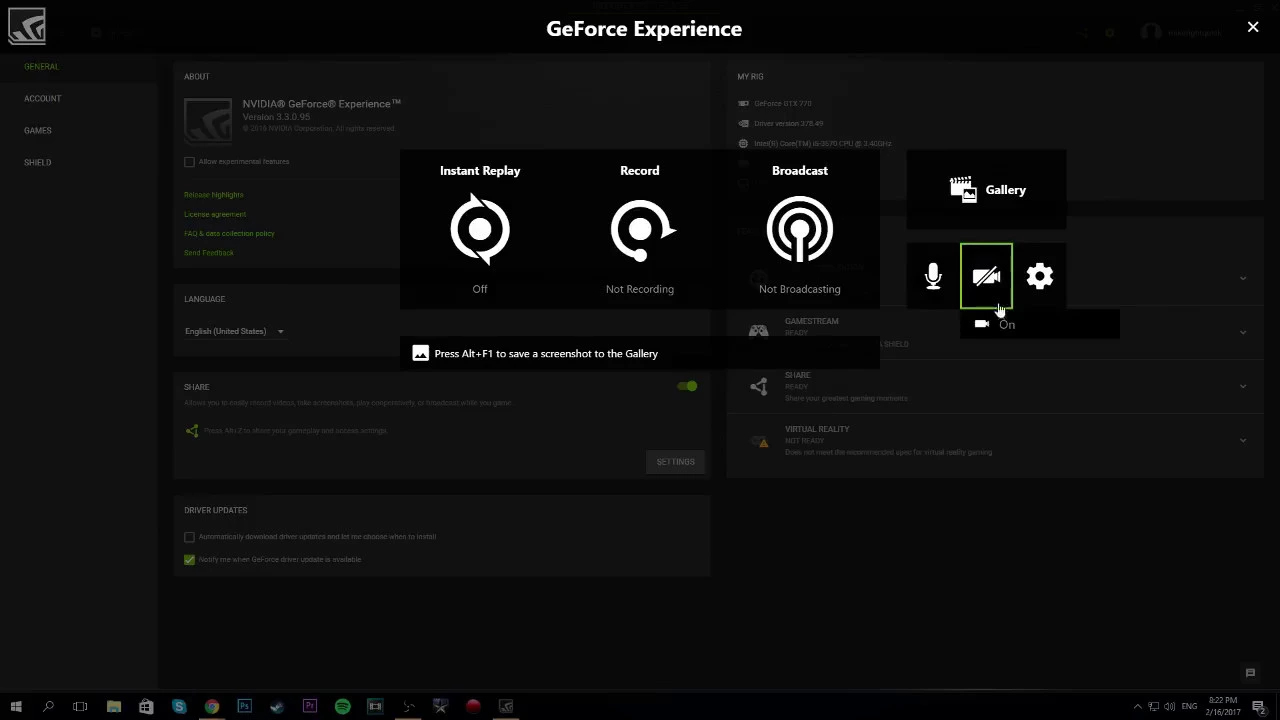Open the FAQ & data collection policy link
The image size is (1280, 720).
pyautogui.click(x=229, y=233)
